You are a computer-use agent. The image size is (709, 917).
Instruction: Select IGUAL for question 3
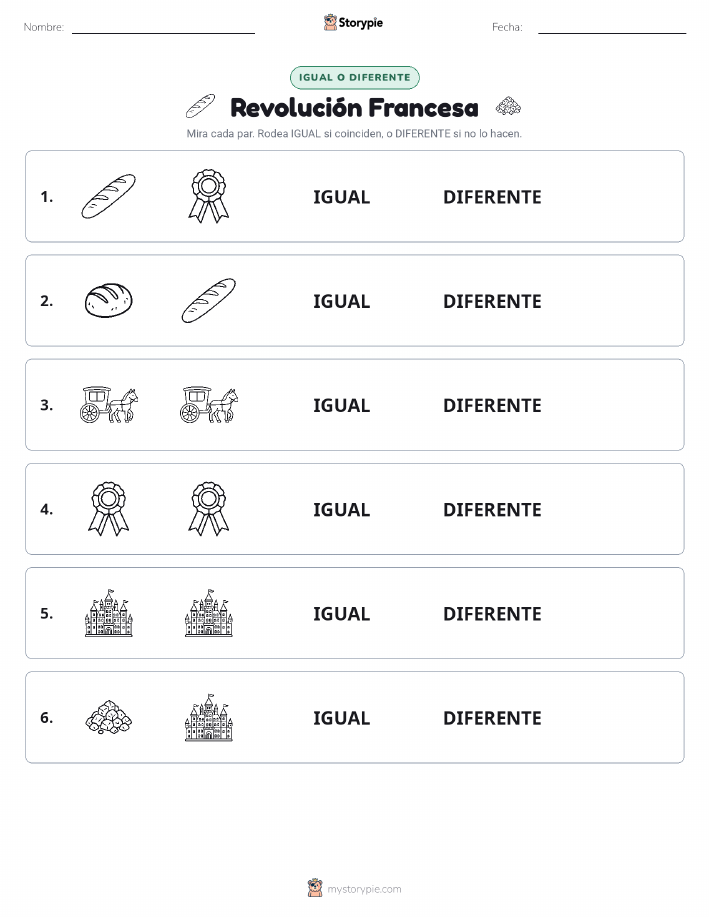click(x=342, y=405)
